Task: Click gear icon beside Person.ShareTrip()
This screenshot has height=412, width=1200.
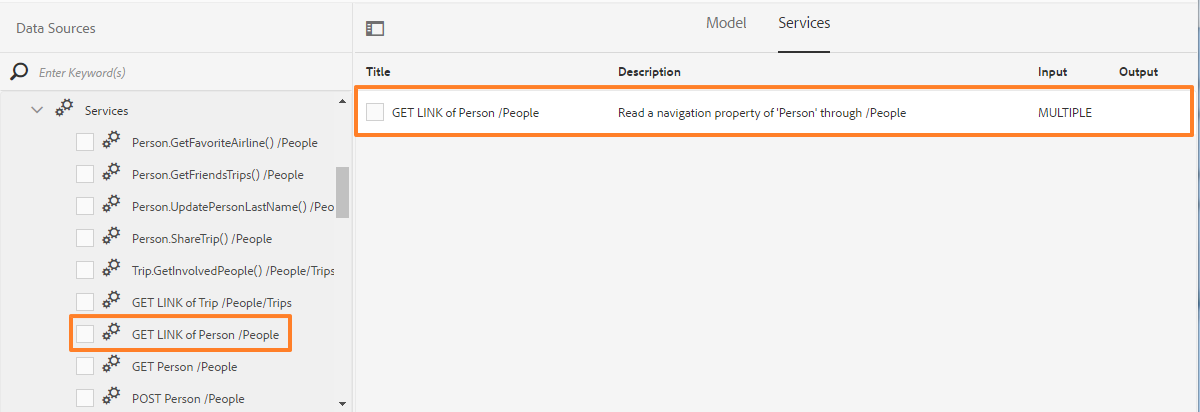Action: tap(111, 238)
